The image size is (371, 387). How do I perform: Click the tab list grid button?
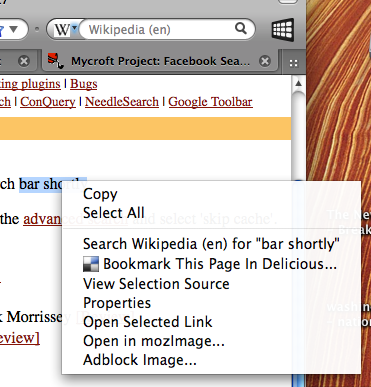(293, 63)
